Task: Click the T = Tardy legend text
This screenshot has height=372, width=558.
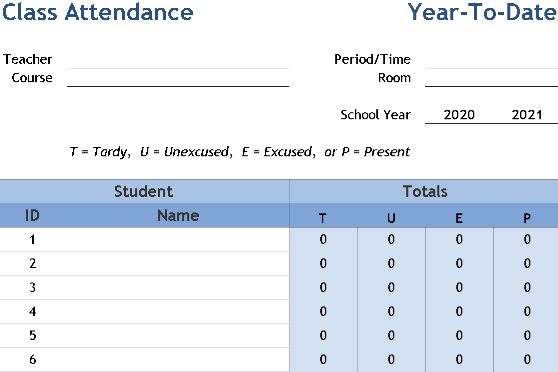Action: (100, 152)
